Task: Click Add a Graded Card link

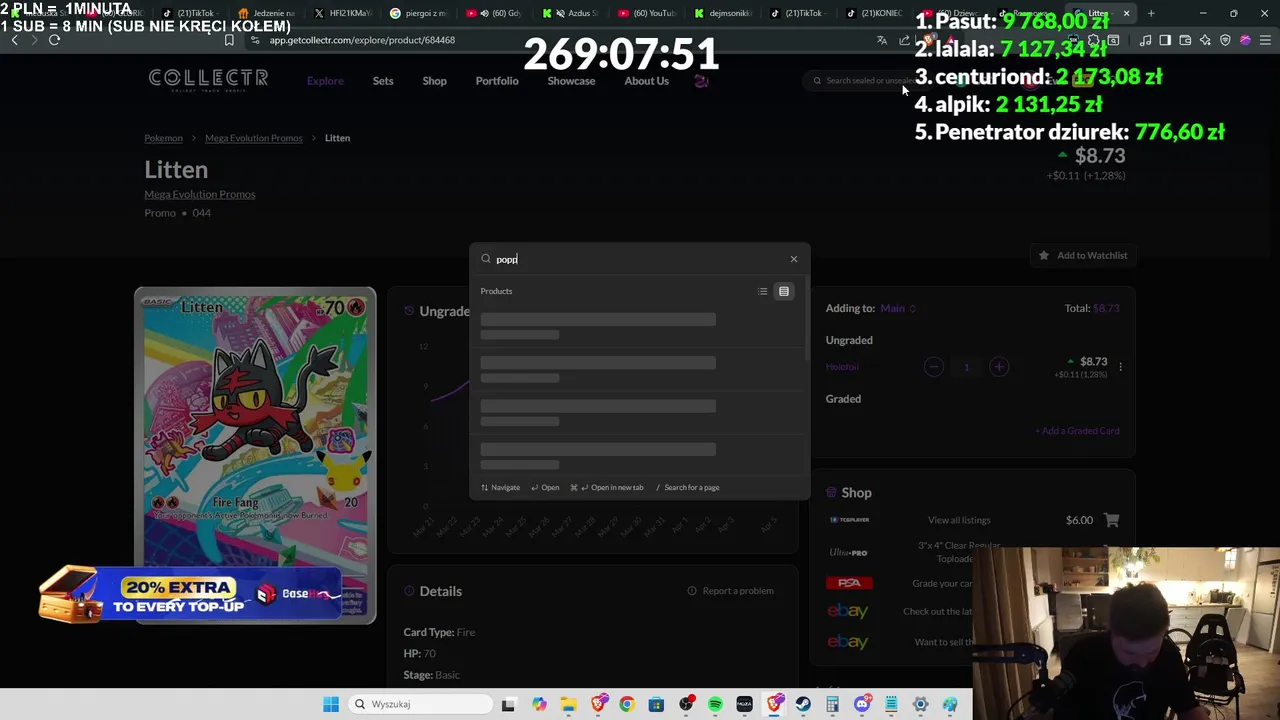Action: (x=1078, y=431)
